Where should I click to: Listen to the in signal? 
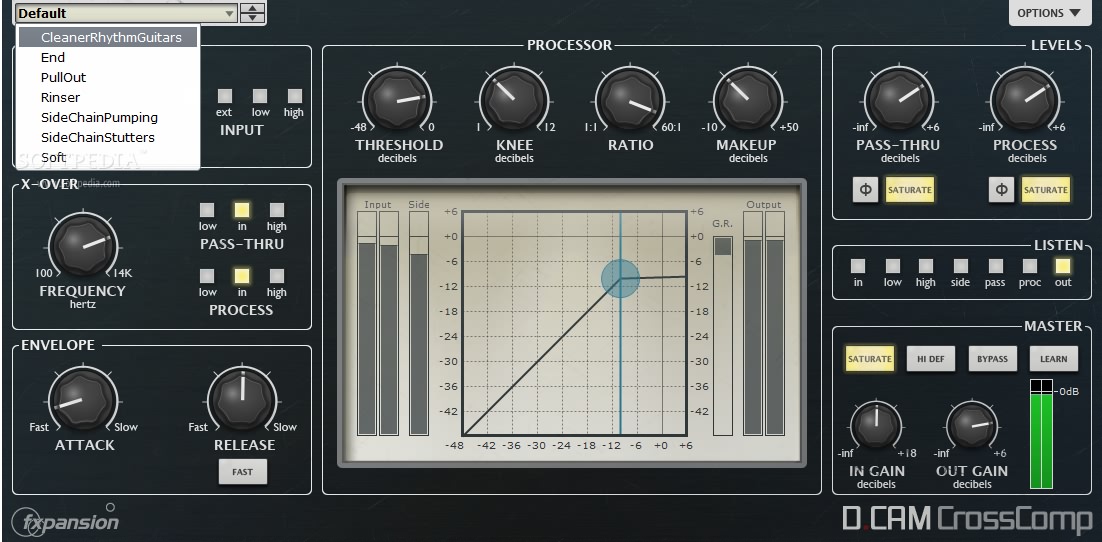[858, 266]
